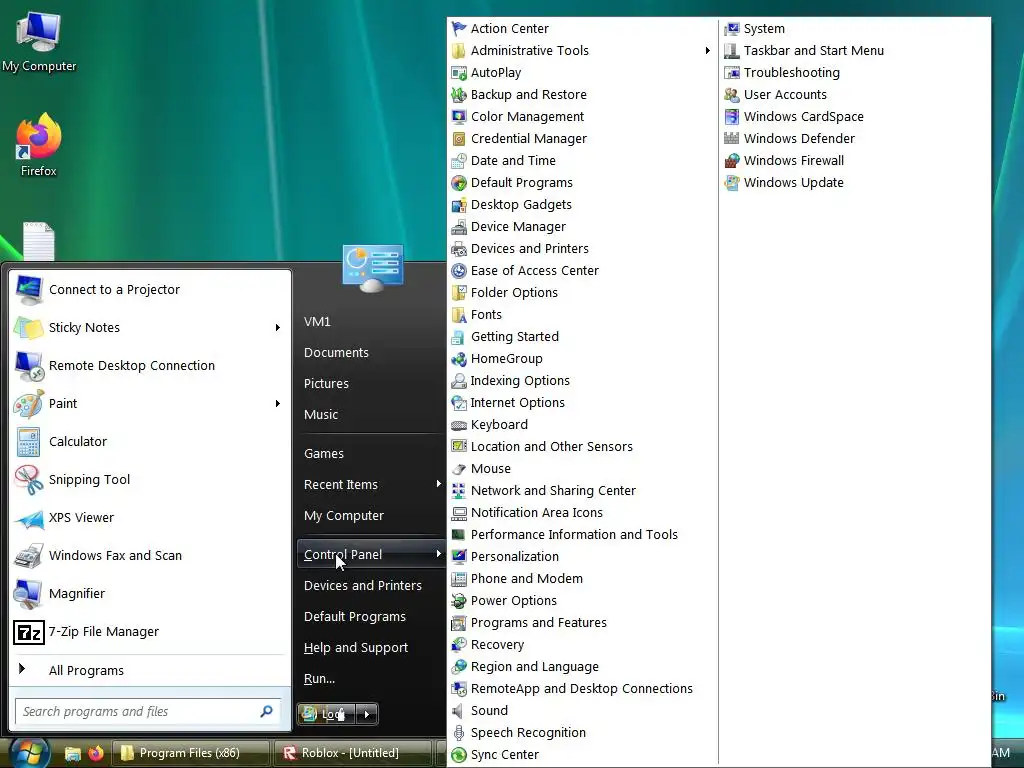Expand Recent Items submenu arrow
Viewport: 1024px width, 768px height.
click(438, 484)
